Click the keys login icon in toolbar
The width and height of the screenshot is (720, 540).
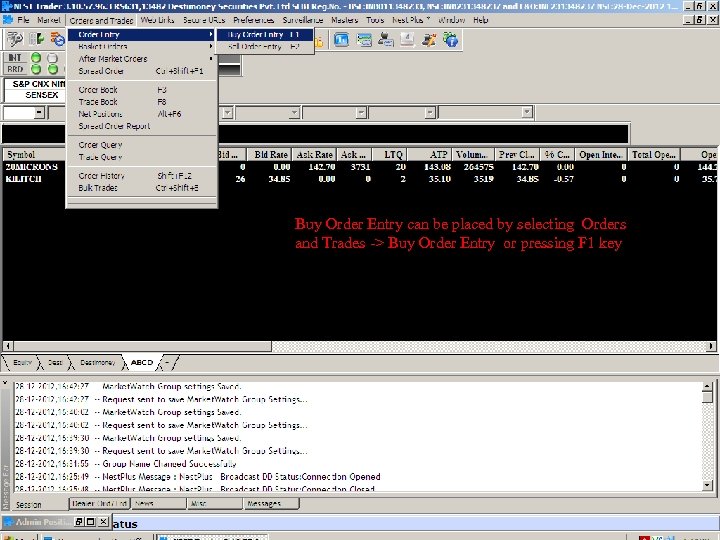point(14,39)
